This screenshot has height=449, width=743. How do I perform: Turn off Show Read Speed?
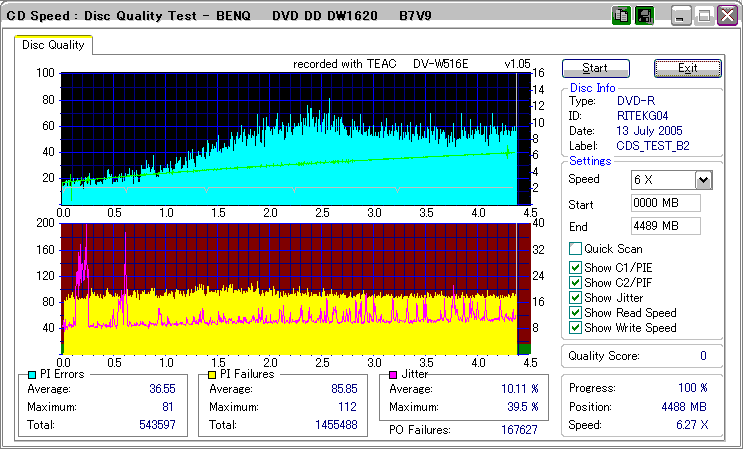[575, 312]
